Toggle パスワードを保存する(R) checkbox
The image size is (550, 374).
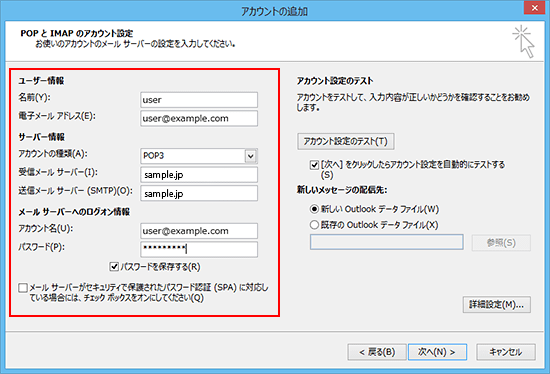(114, 267)
